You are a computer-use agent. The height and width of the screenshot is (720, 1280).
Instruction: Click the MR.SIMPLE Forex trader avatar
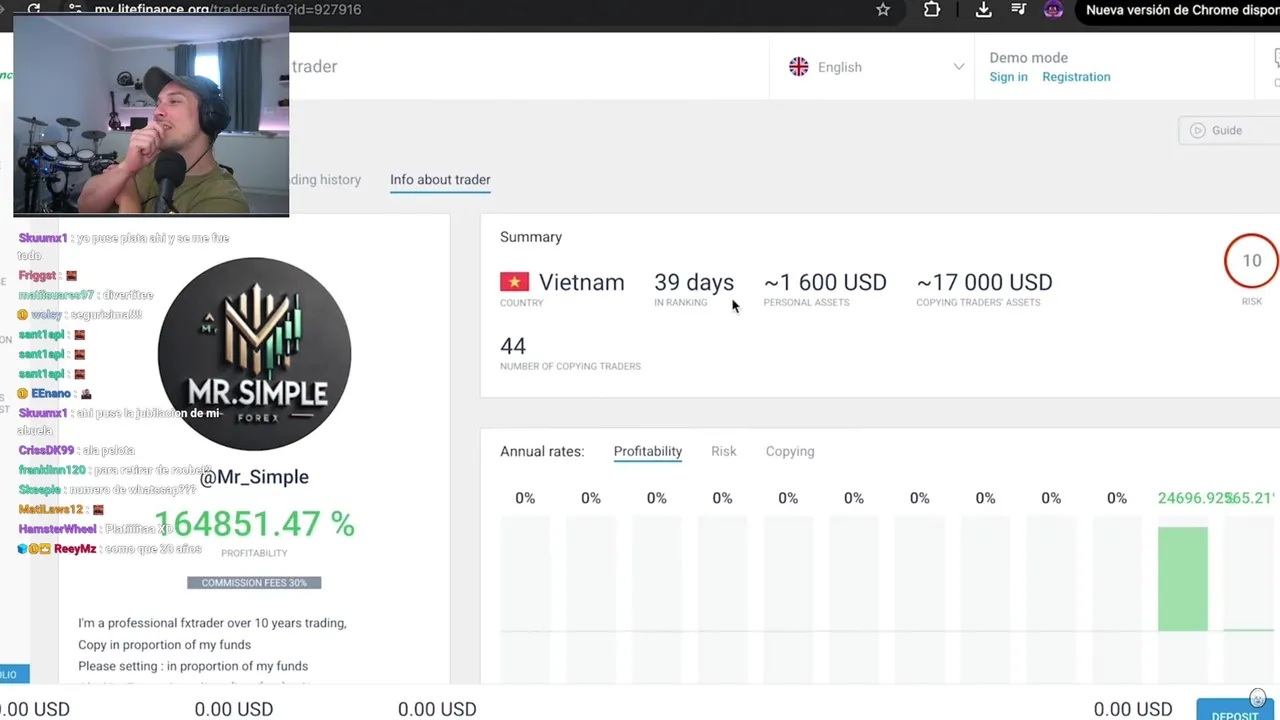(x=254, y=354)
